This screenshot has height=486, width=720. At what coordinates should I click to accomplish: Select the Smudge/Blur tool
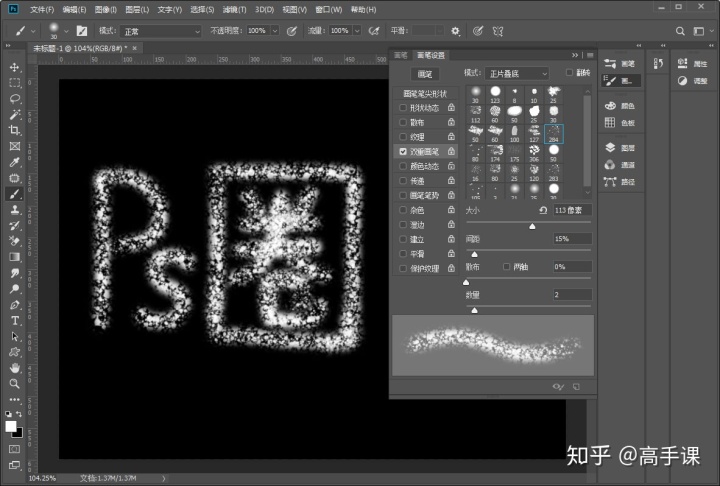[x=15, y=273]
